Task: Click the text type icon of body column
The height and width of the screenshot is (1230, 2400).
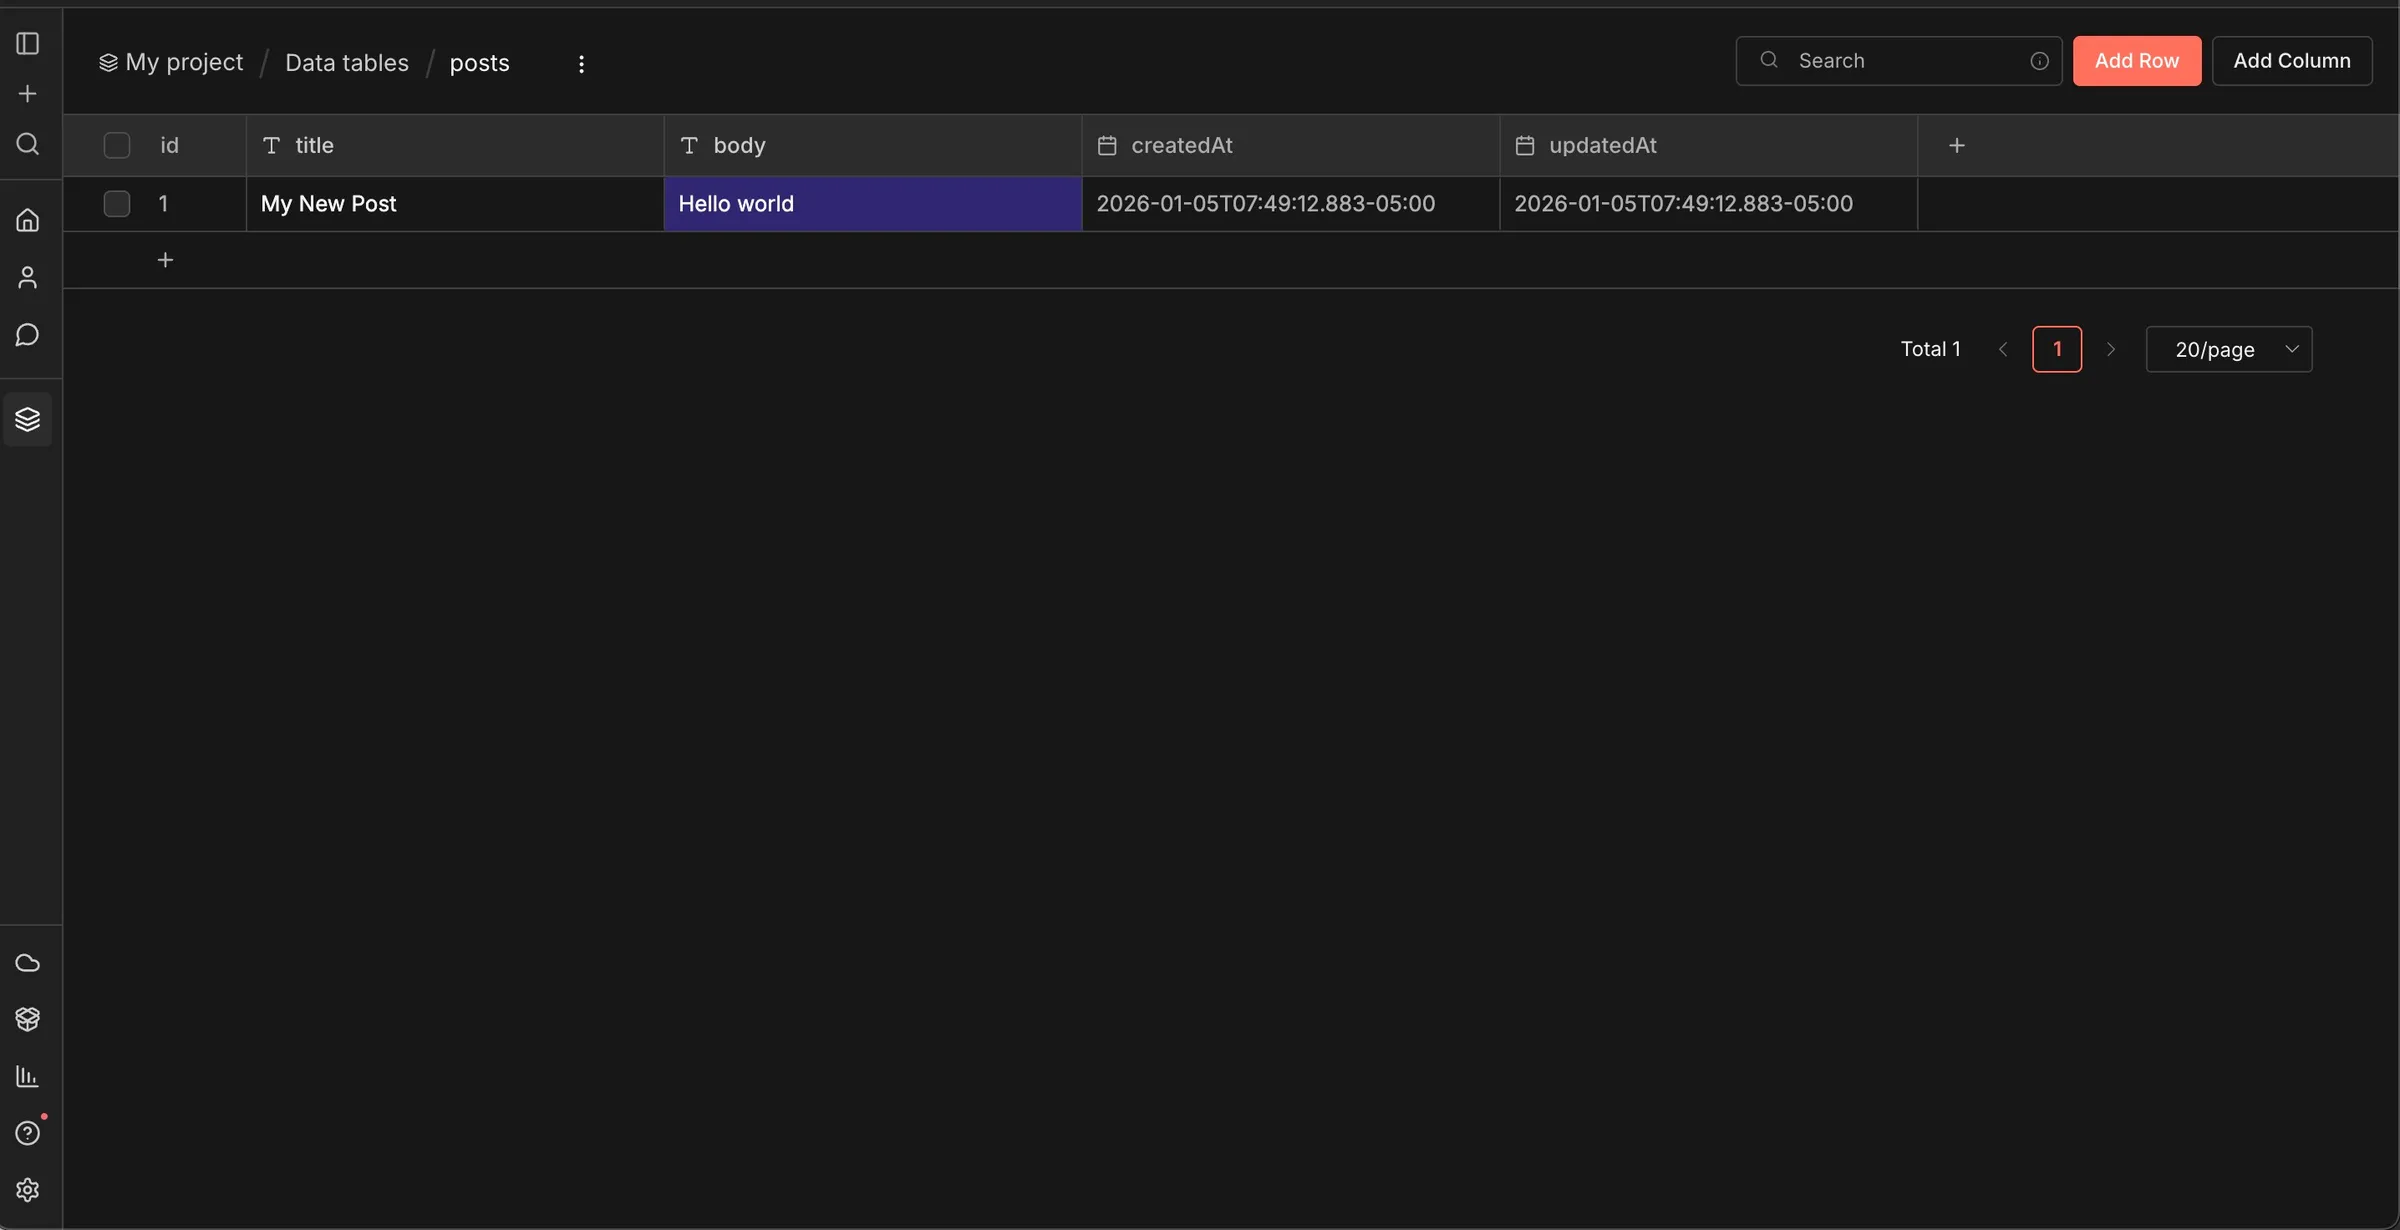Action: point(689,145)
